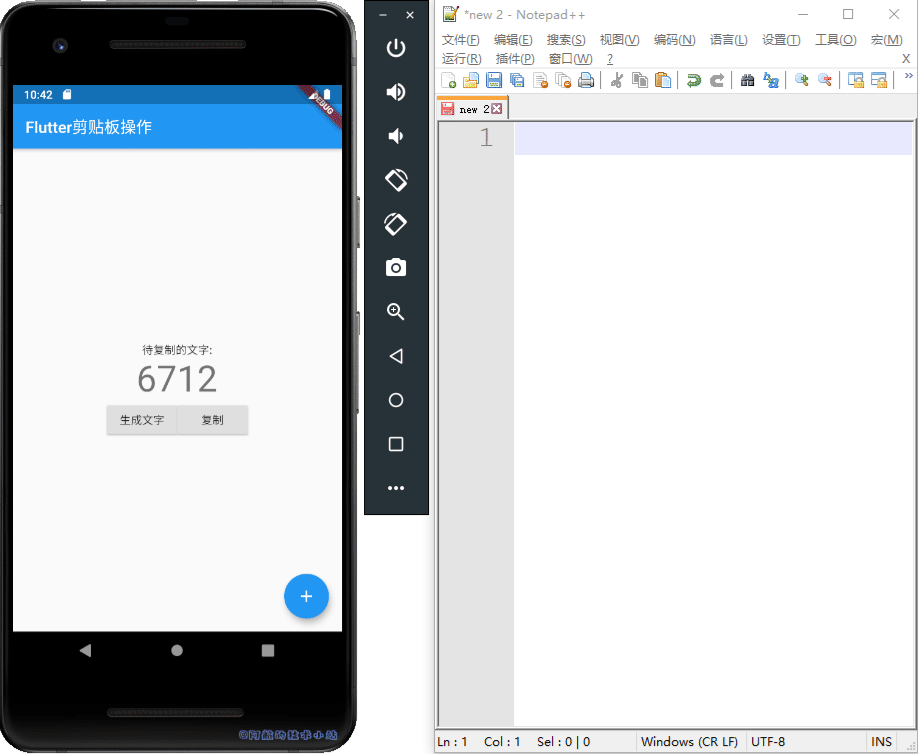
Task: Tap the 复制 button
Action: click(212, 420)
